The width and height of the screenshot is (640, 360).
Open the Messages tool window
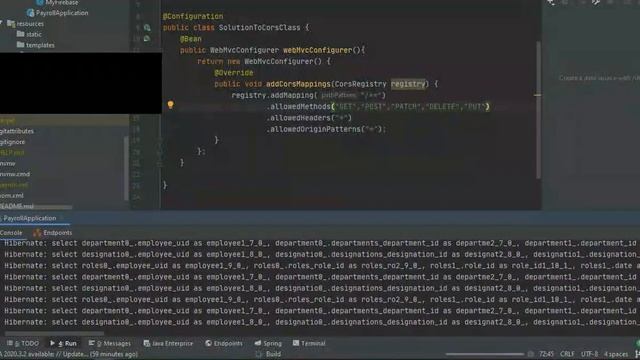click(110, 343)
